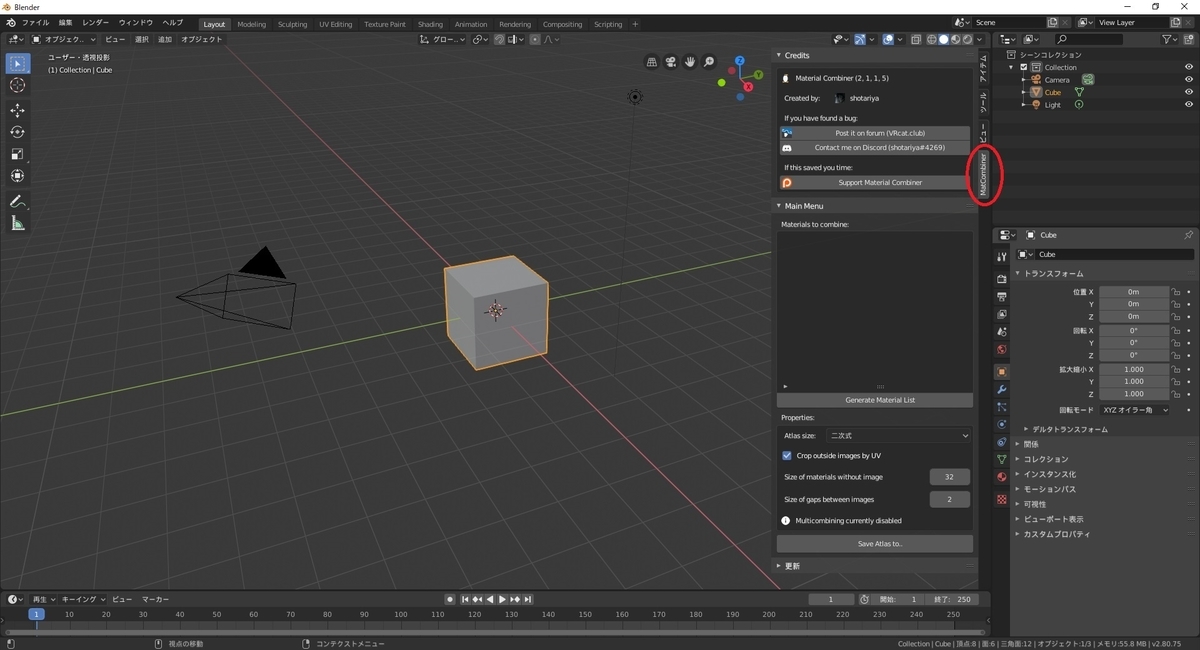Image resolution: width=1200 pixels, height=650 pixels.
Task: Open the Tool settings properties tab
Action: point(1002,257)
